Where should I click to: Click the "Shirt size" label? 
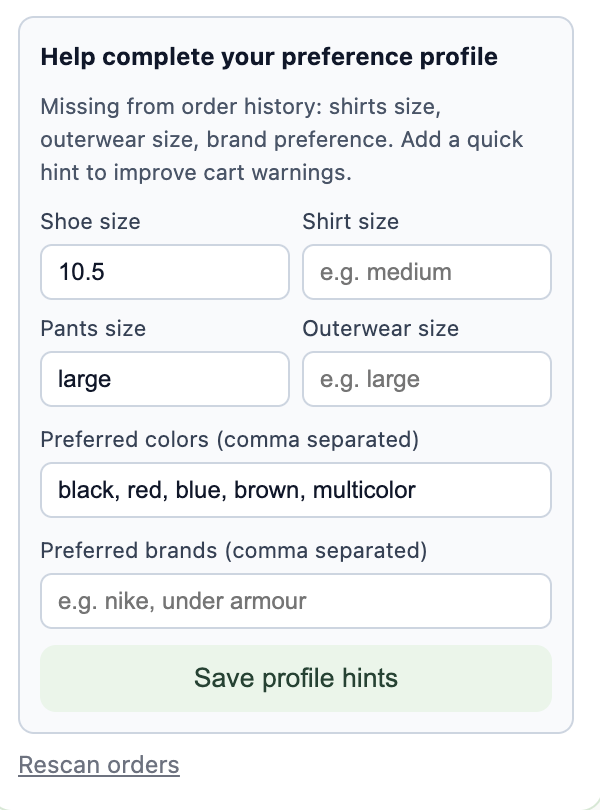[x=350, y=221]
